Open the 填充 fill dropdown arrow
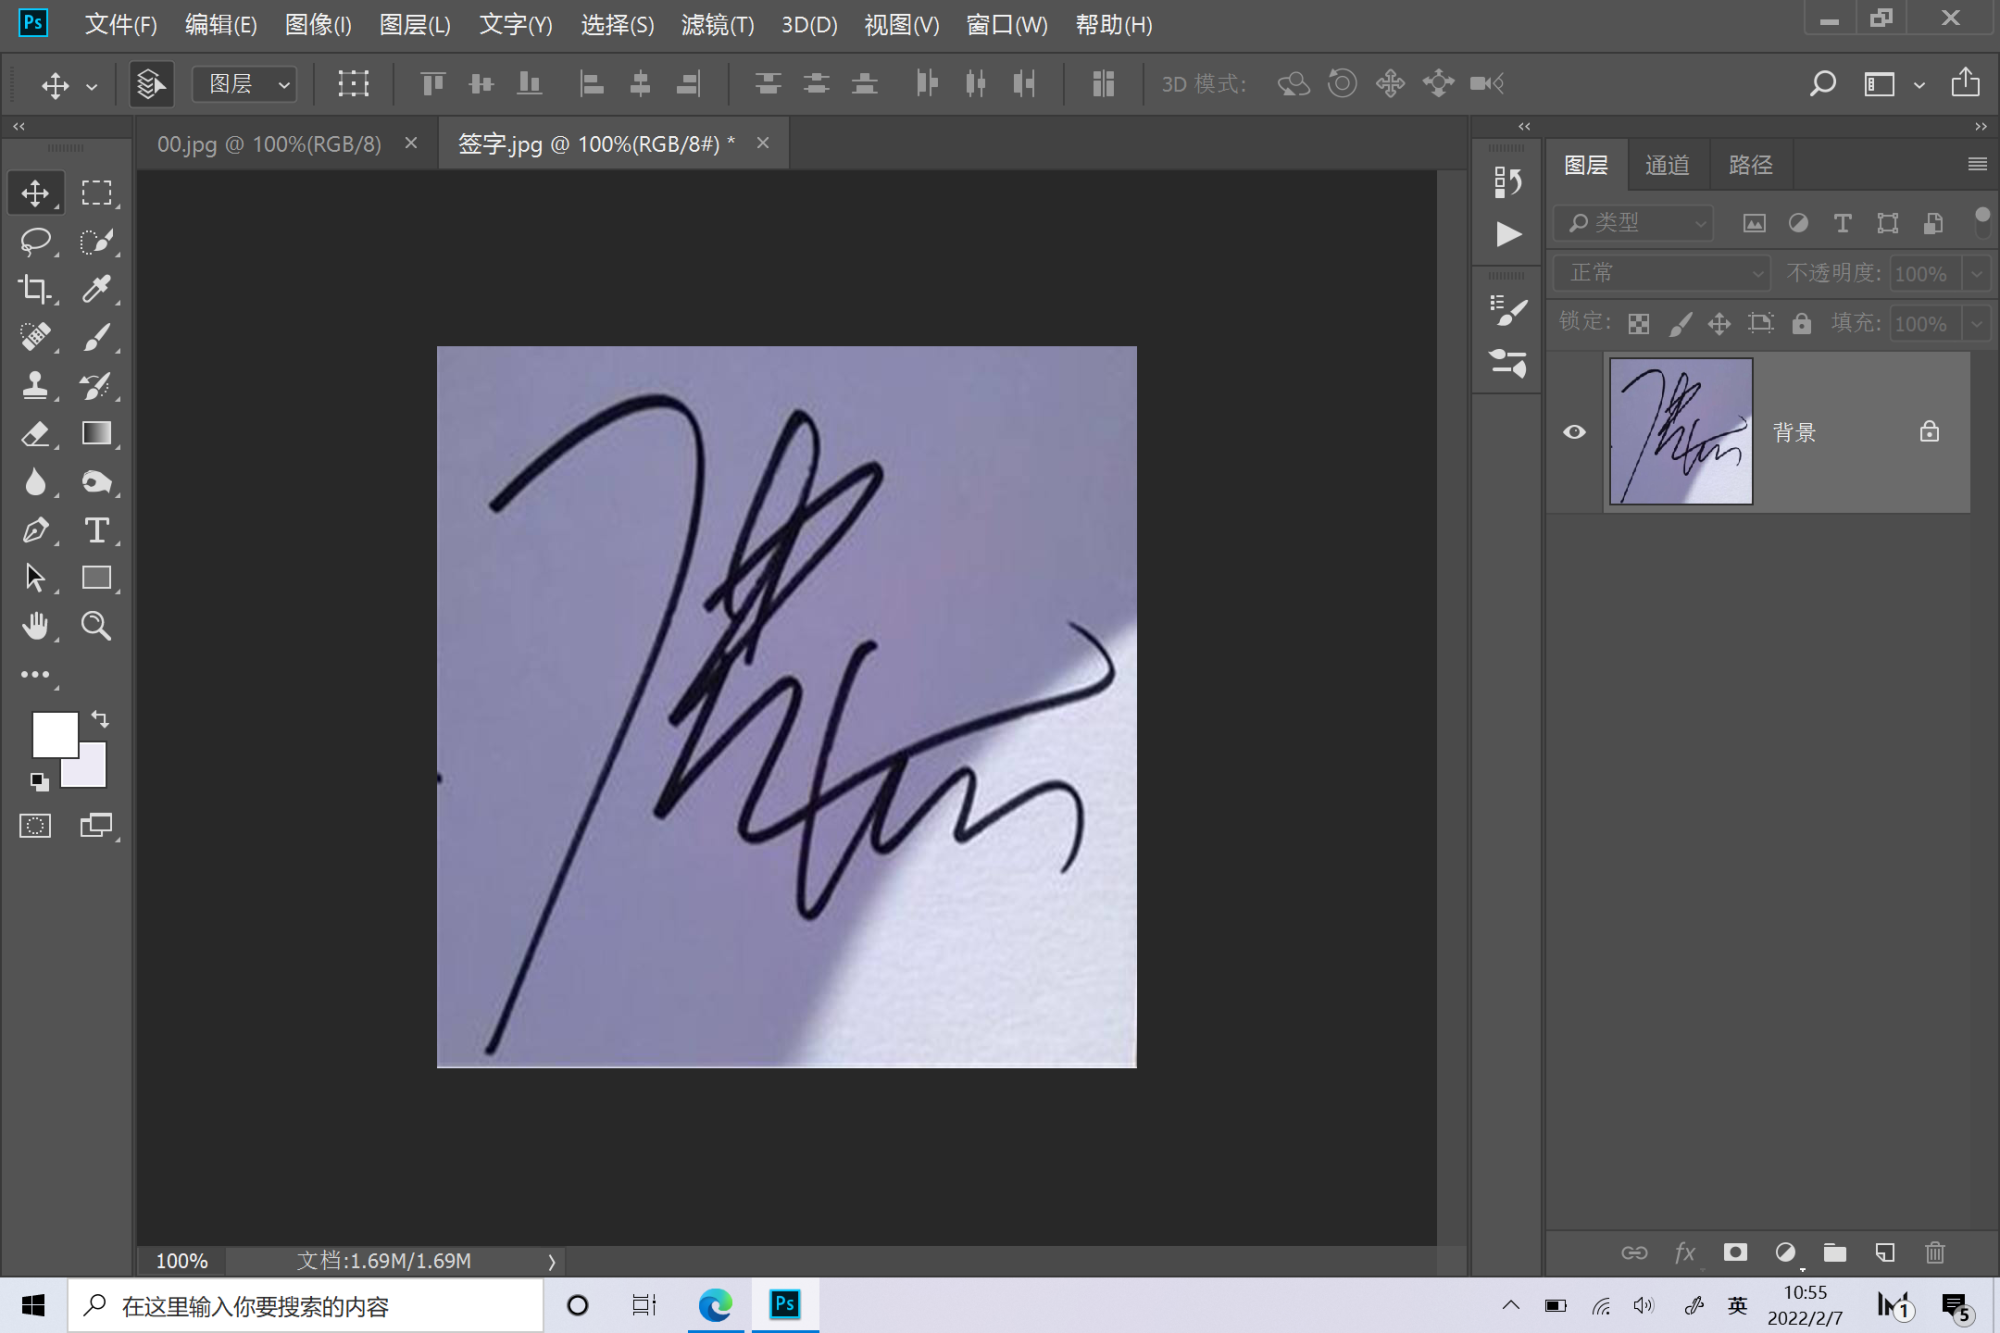2000x1333 pixels. tap(1976, 324)
